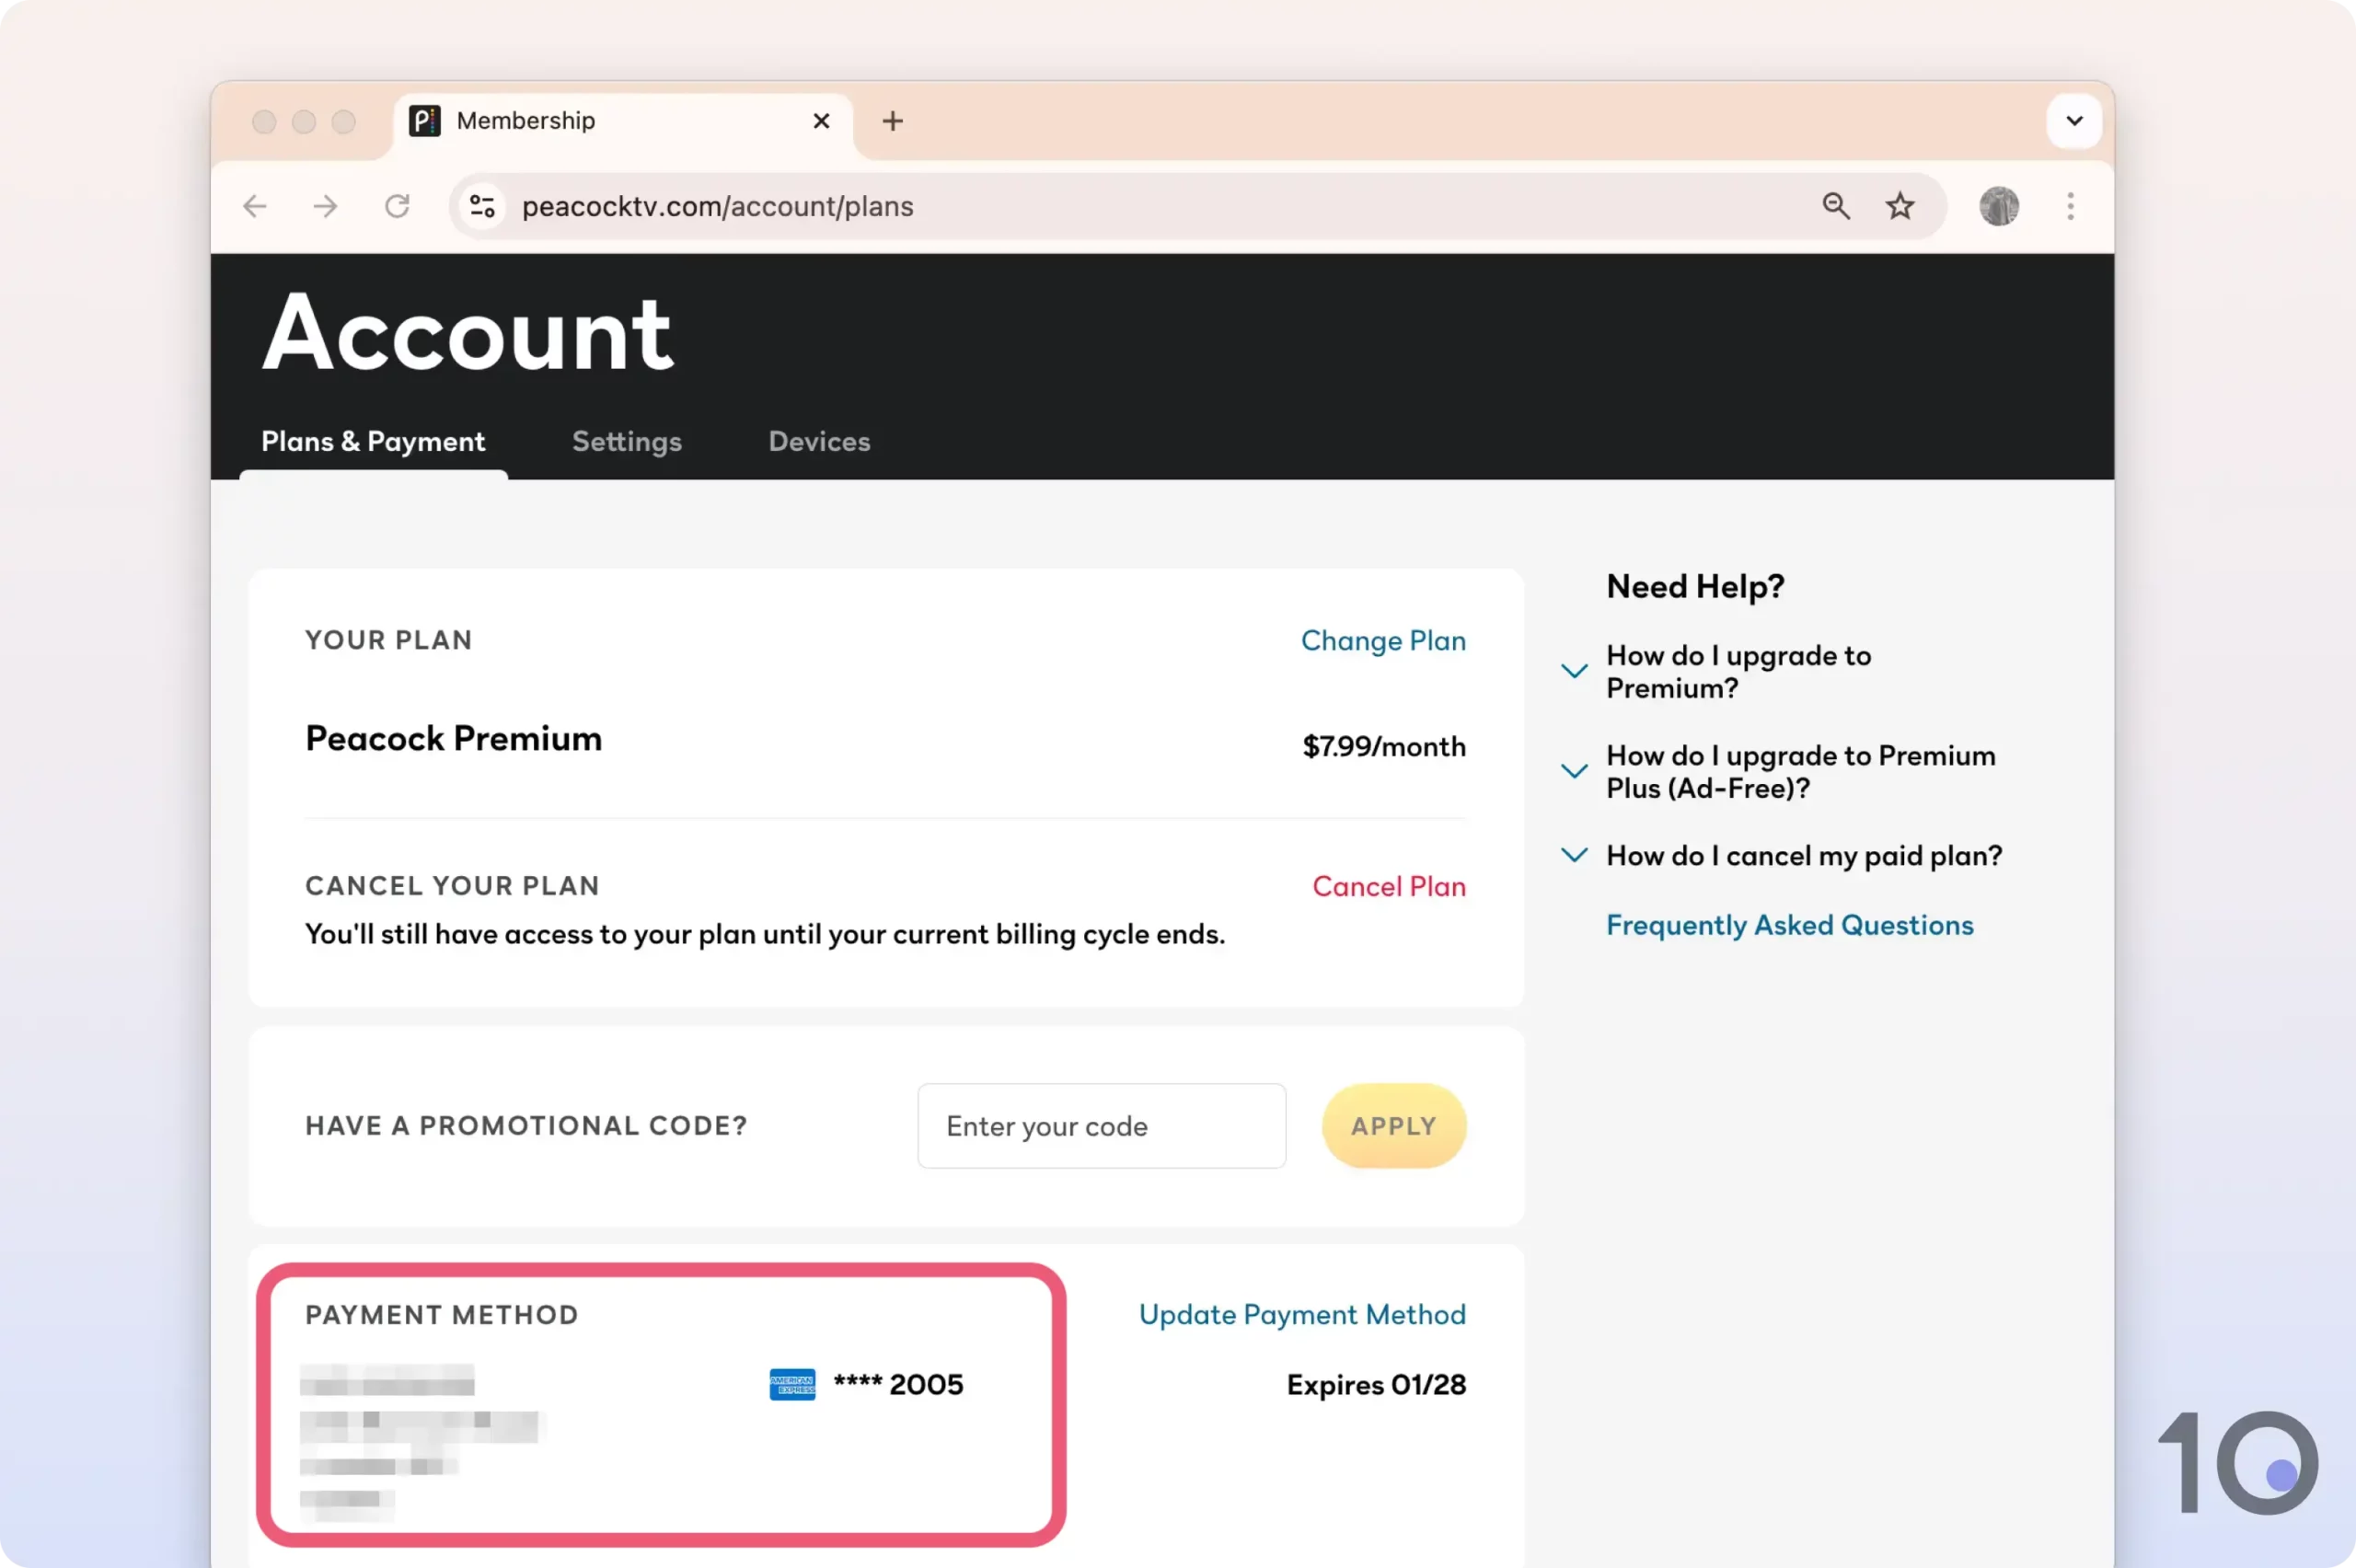Click the '$7.99/month' price text
The height and width of the screenshot is (1568, 2356).
pyautogui.click(x=1383, y=746)
